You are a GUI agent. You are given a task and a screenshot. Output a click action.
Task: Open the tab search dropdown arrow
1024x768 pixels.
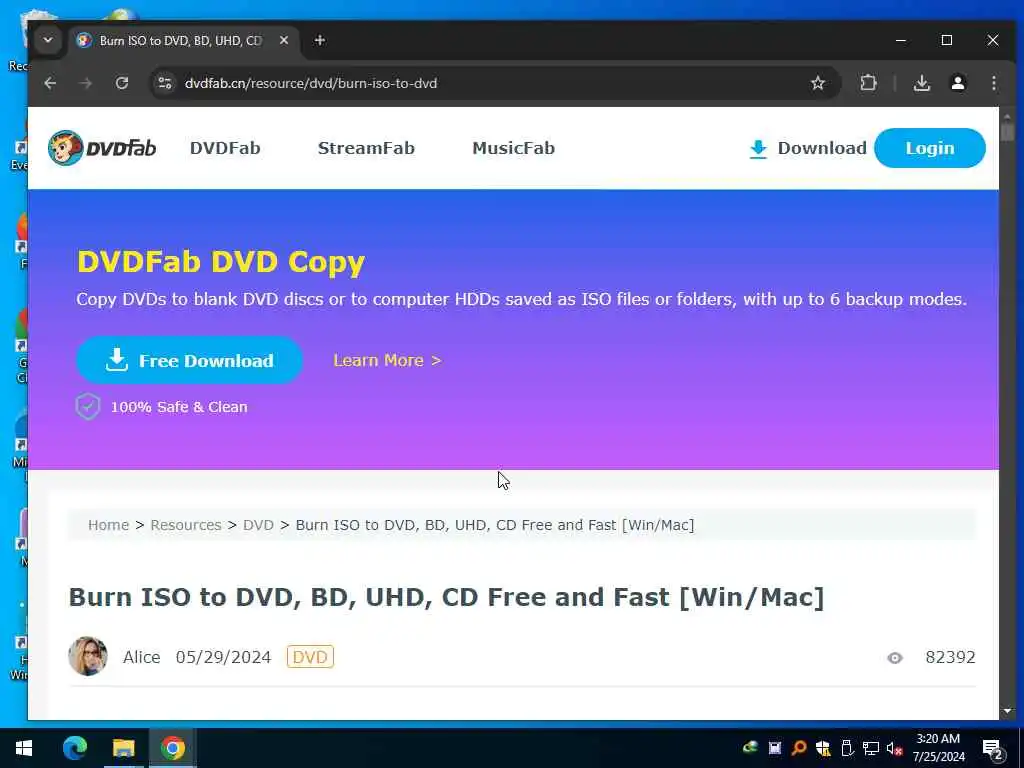pyautogui.click(x=48, y=40)
